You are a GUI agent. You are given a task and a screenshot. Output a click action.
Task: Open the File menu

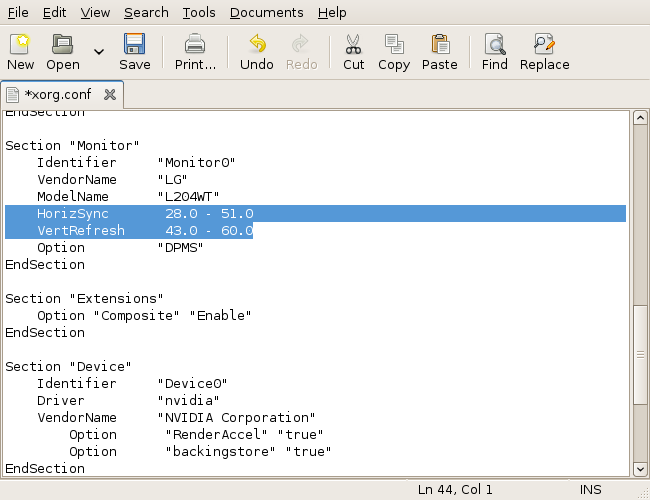tap(18, 13)
